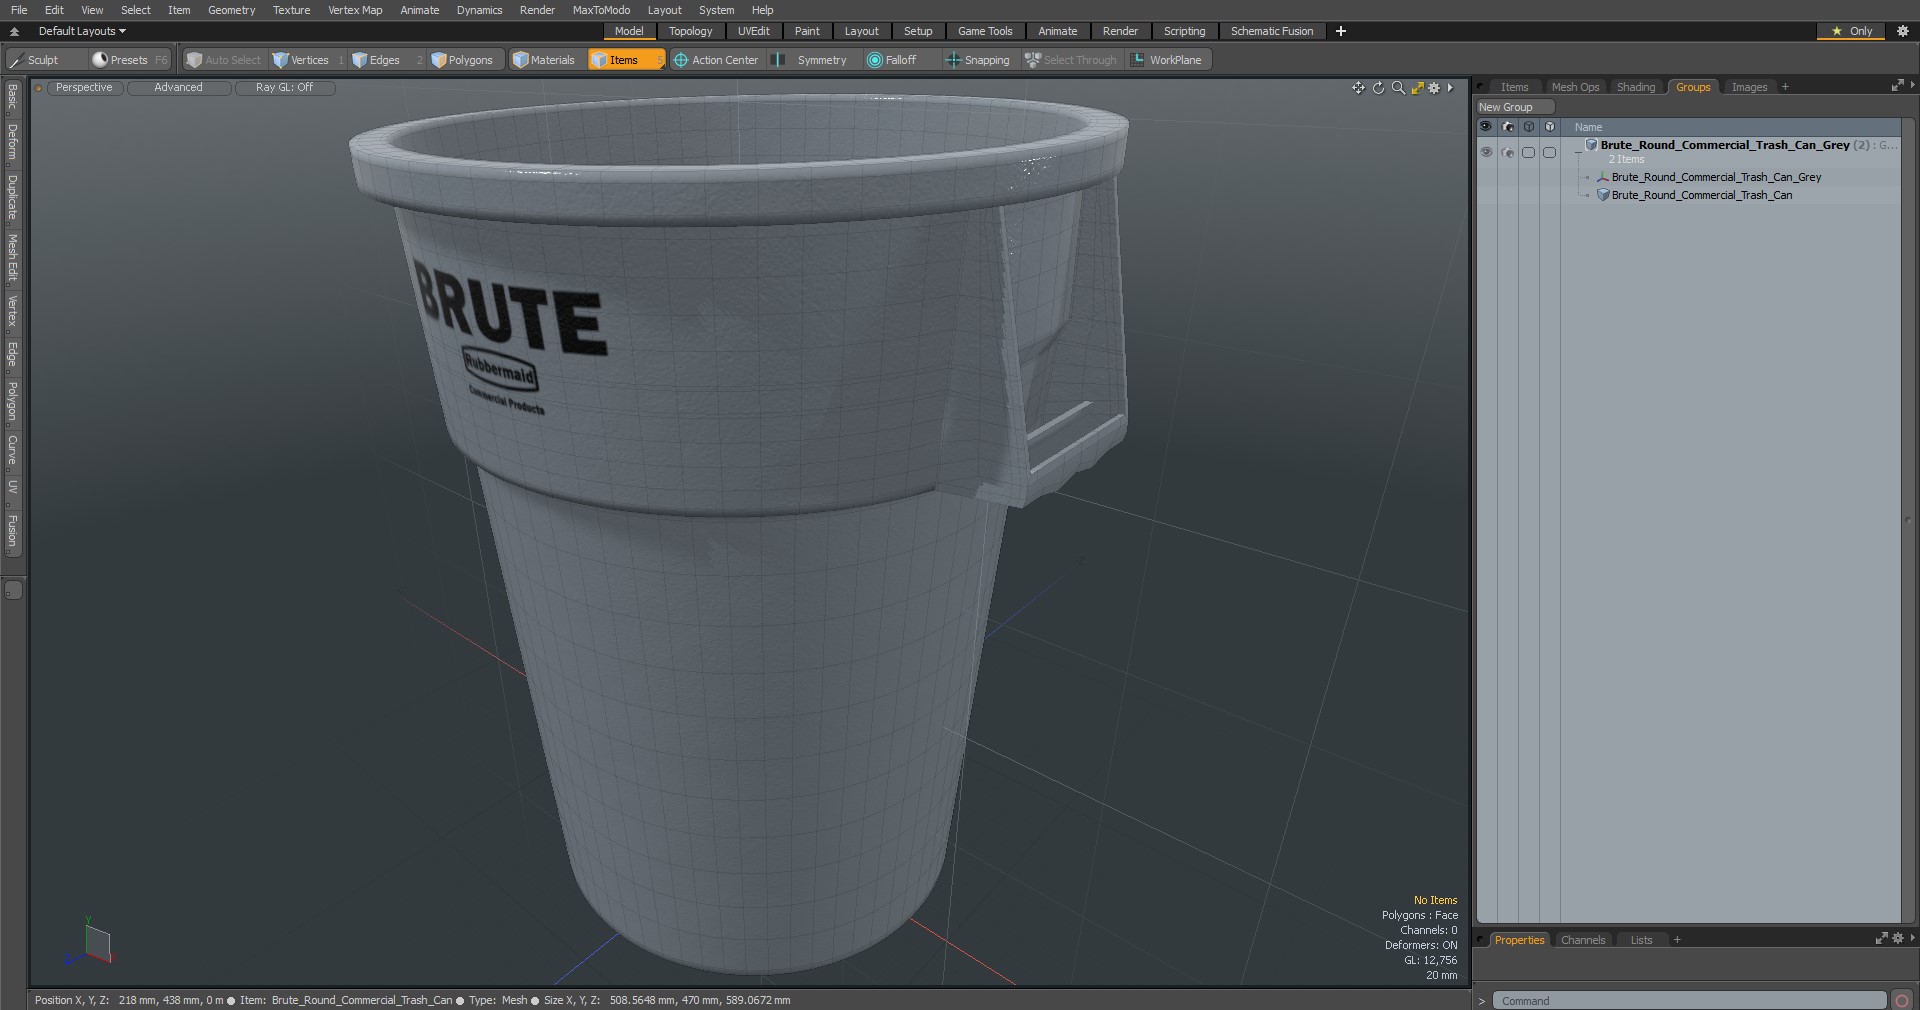
Task: Click the solid cube column header
Action: point(1550,127)
